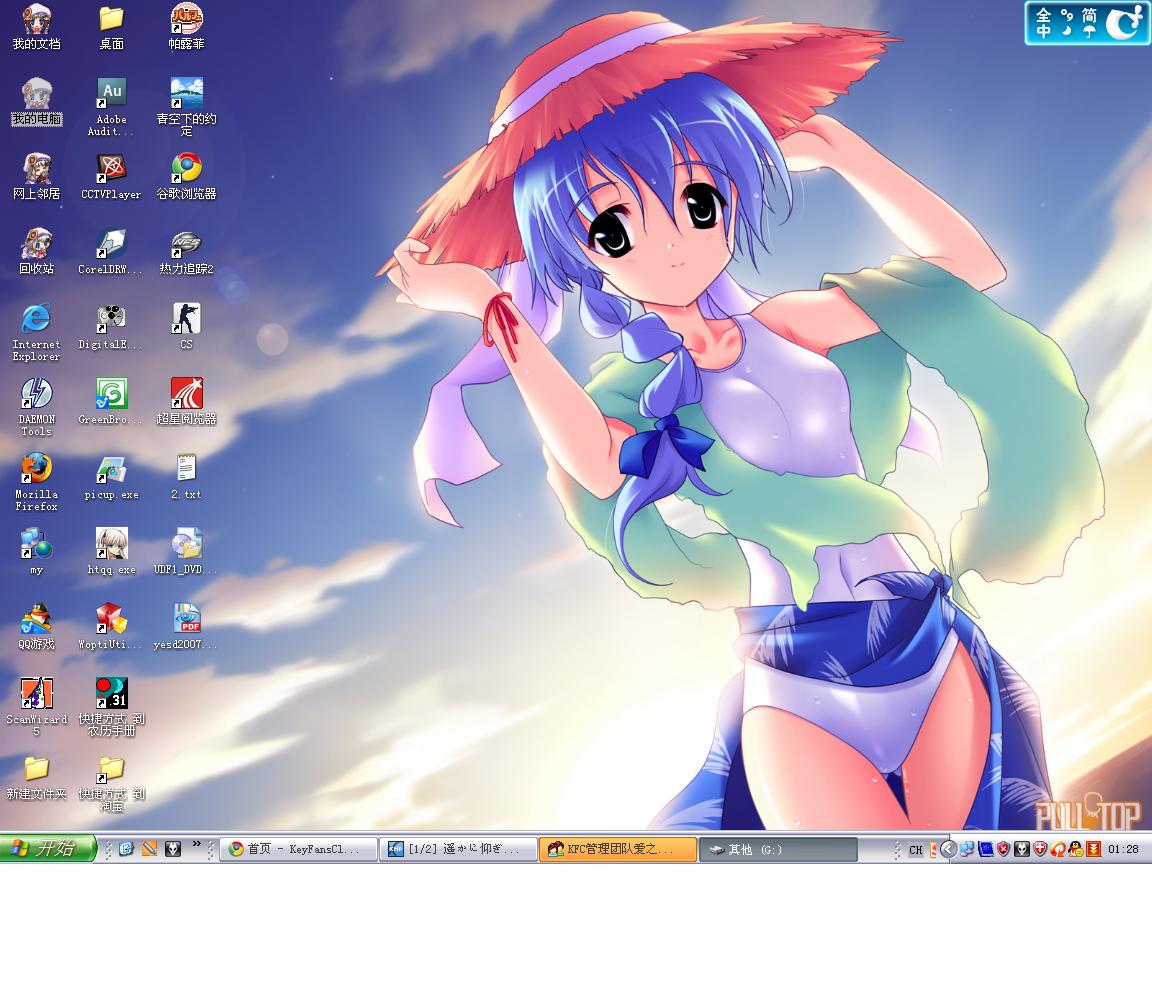Image resolution: width=1152 pixels, height=1000 pixels.
Task: Open the yesd2007... PDF file
Action: (187, 627)
